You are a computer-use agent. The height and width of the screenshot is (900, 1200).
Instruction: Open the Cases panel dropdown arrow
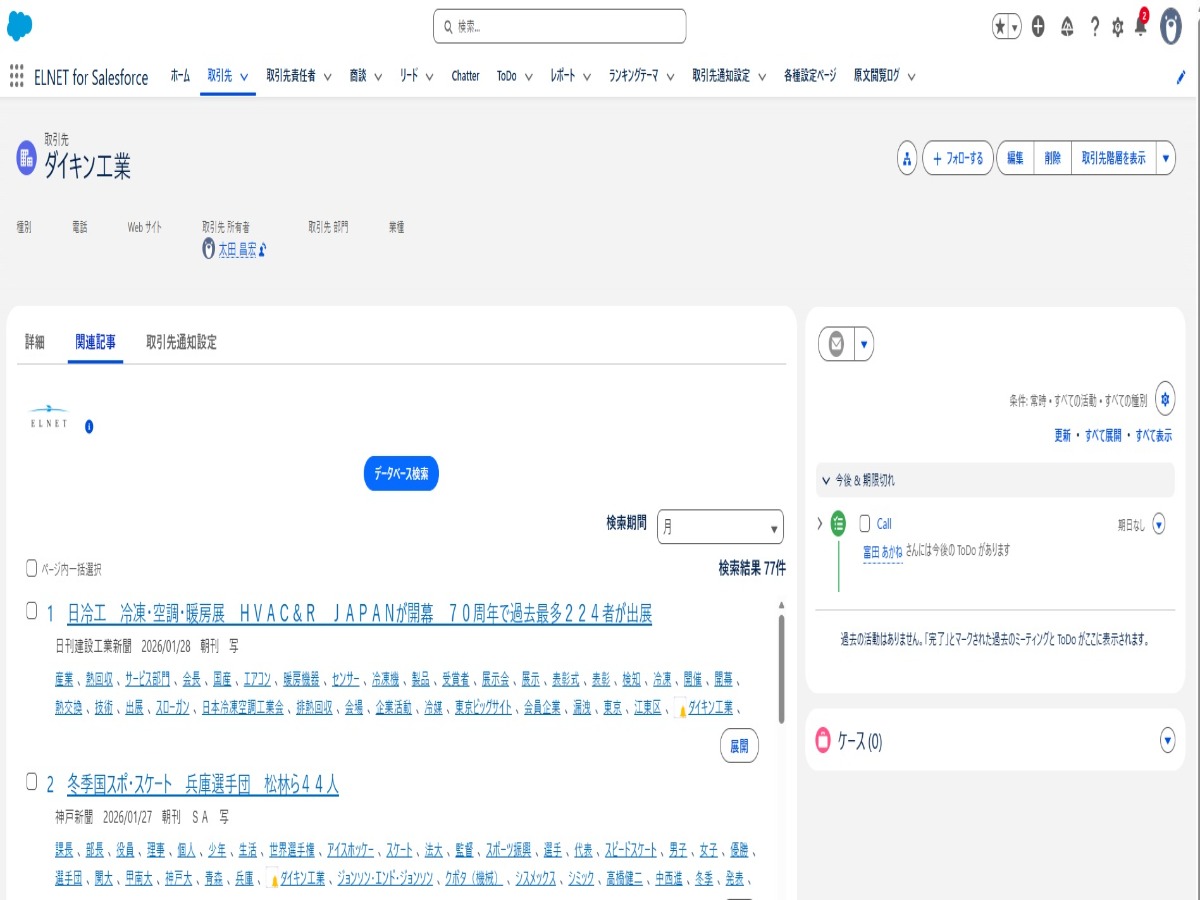tap(1166, 740)
